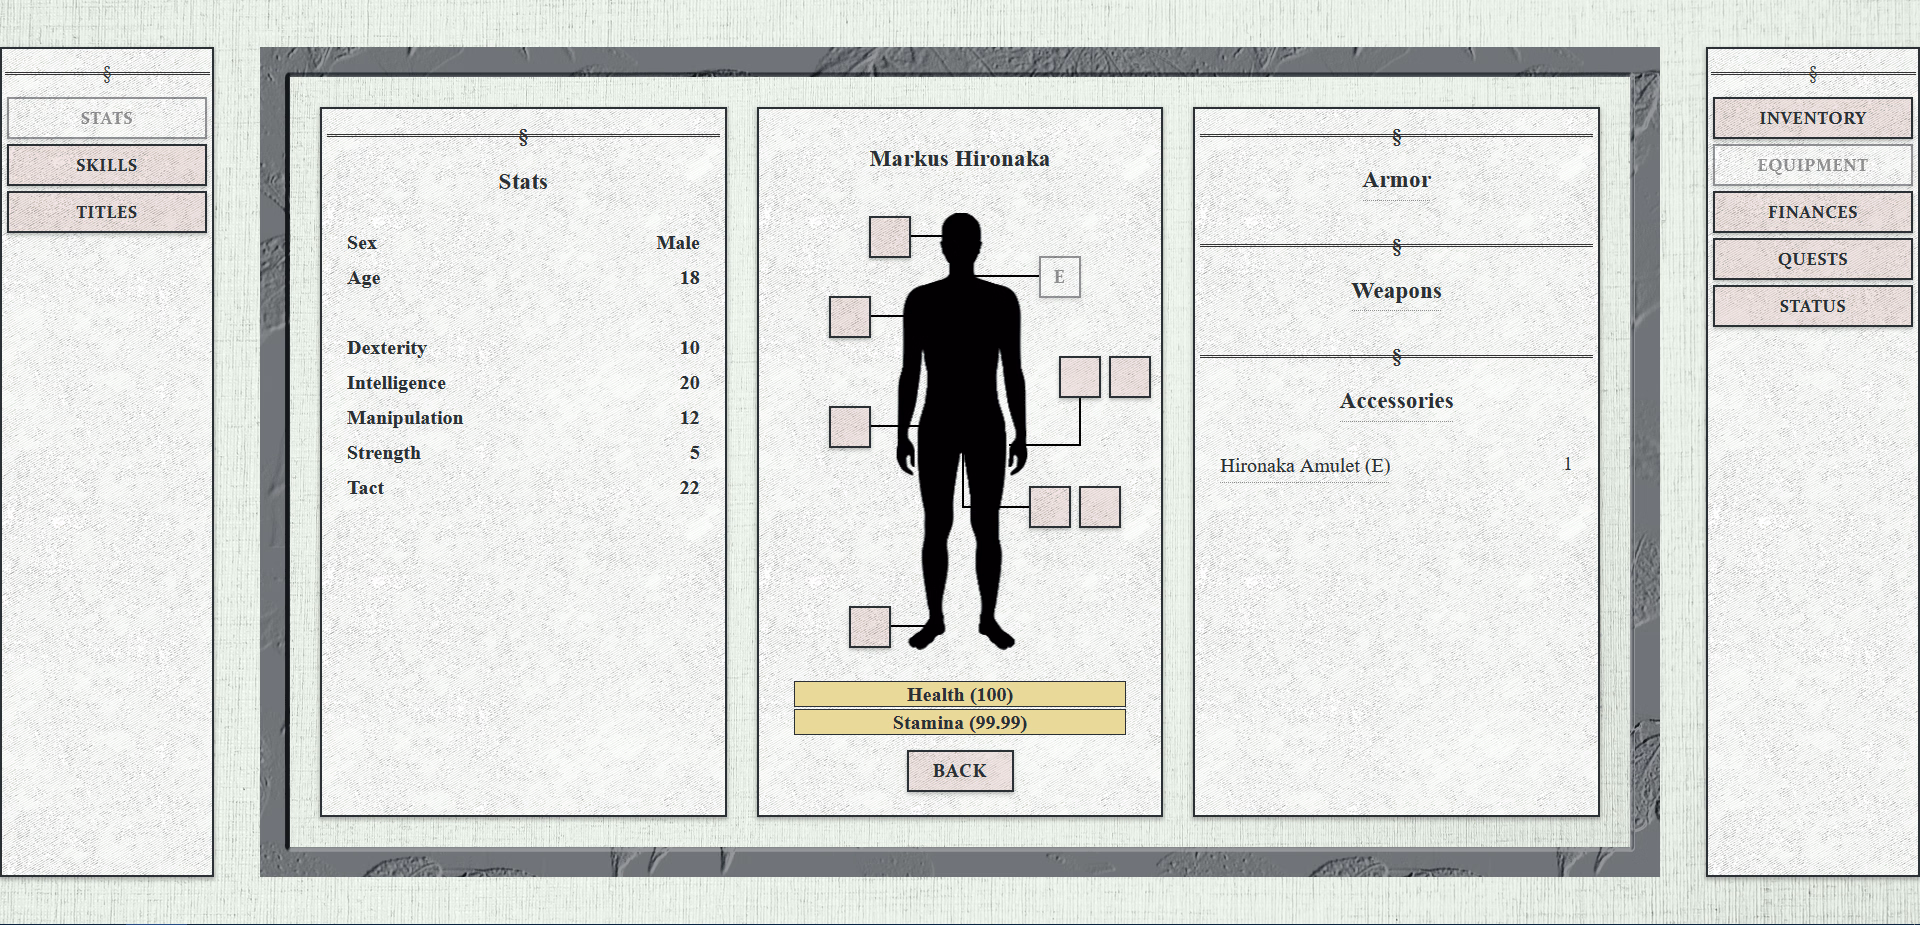Select the upper weapon slot box

tap(1079, 378)
